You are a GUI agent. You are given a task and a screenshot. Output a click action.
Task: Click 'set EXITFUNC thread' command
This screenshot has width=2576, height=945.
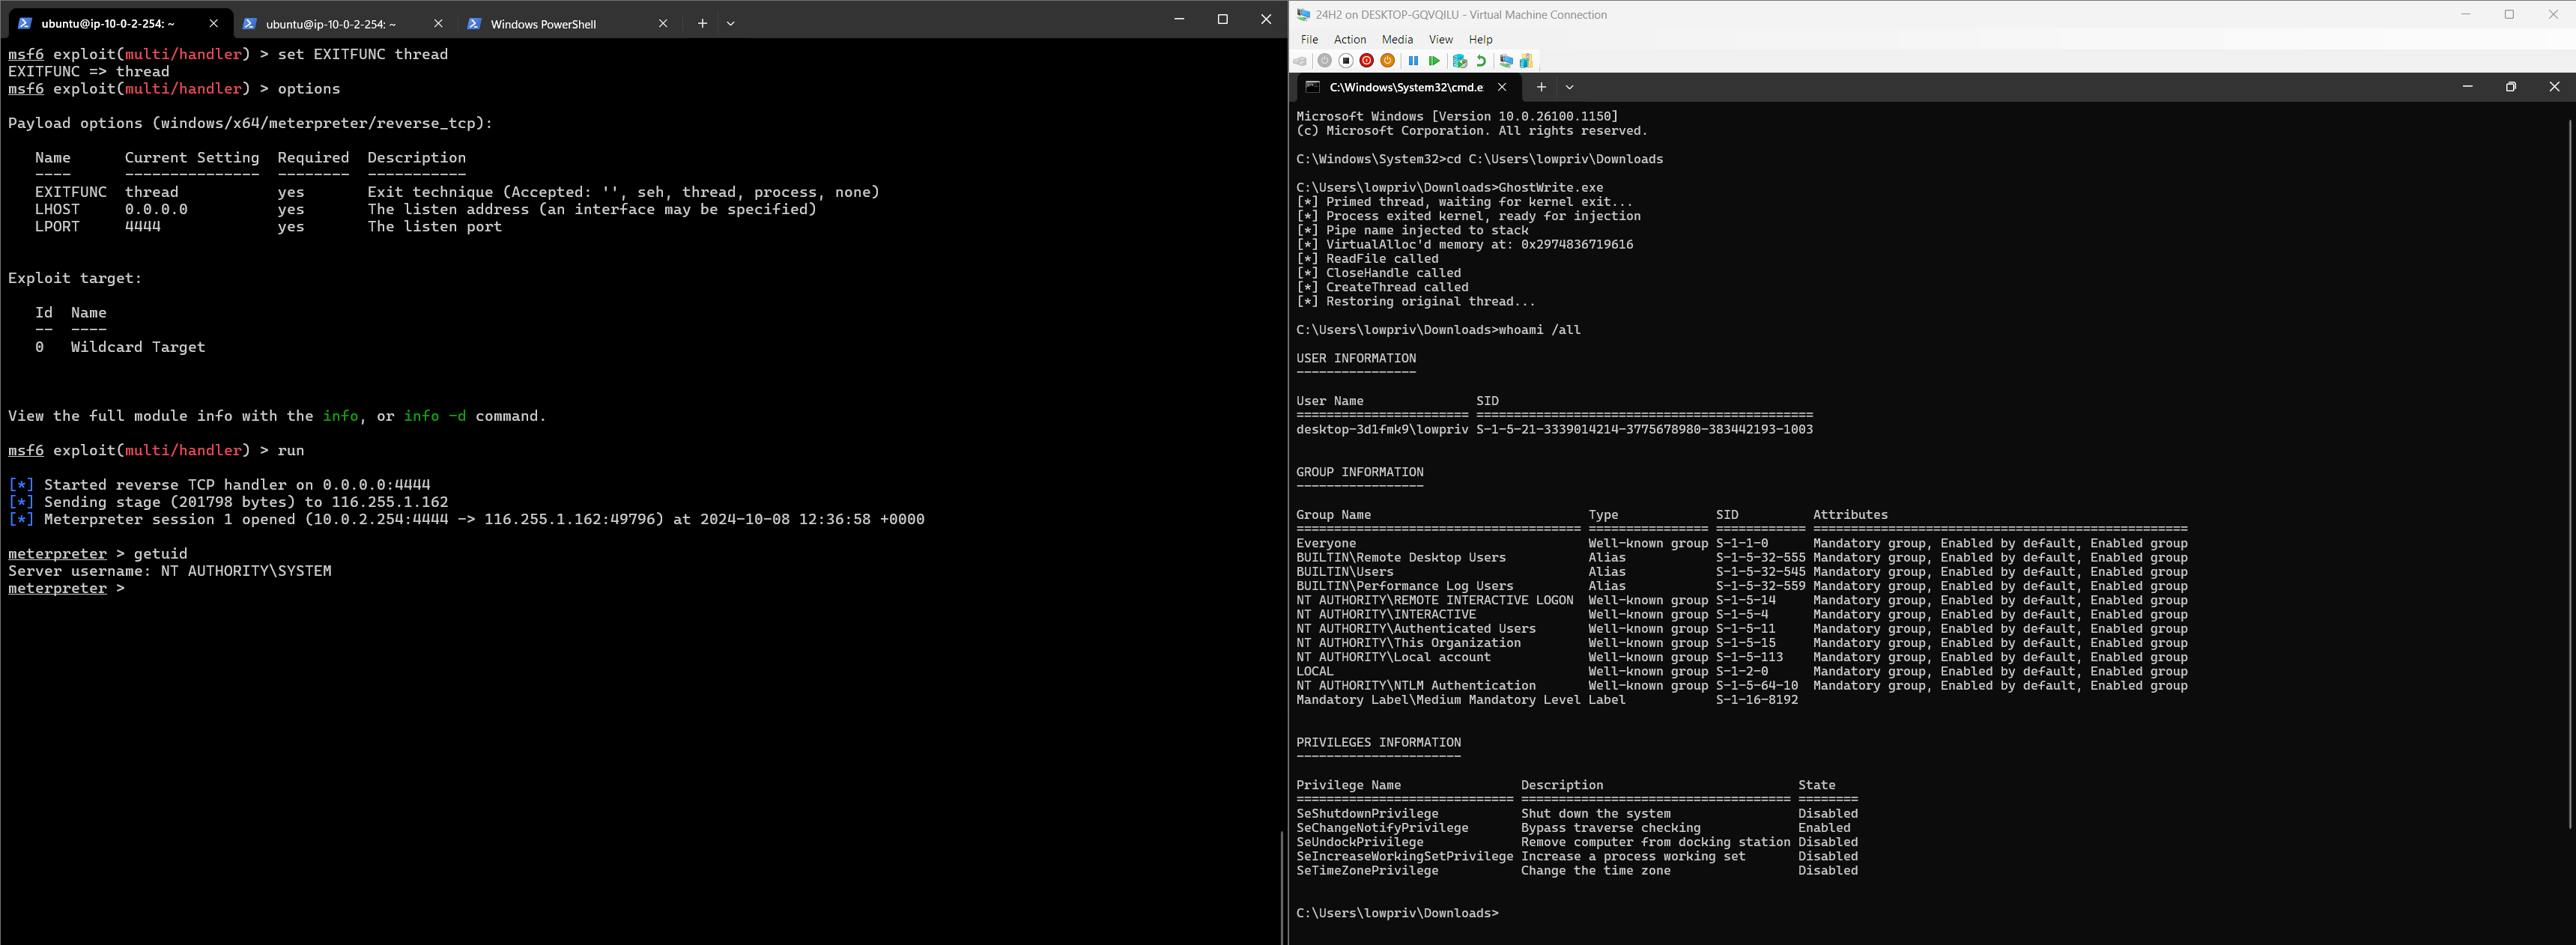[362, 54]
